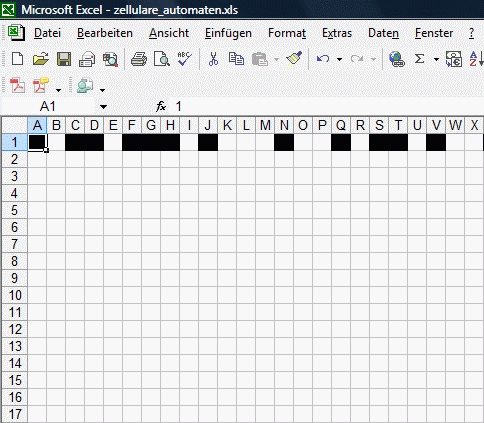Click the AutoSum sigma icon

[420, 59]
